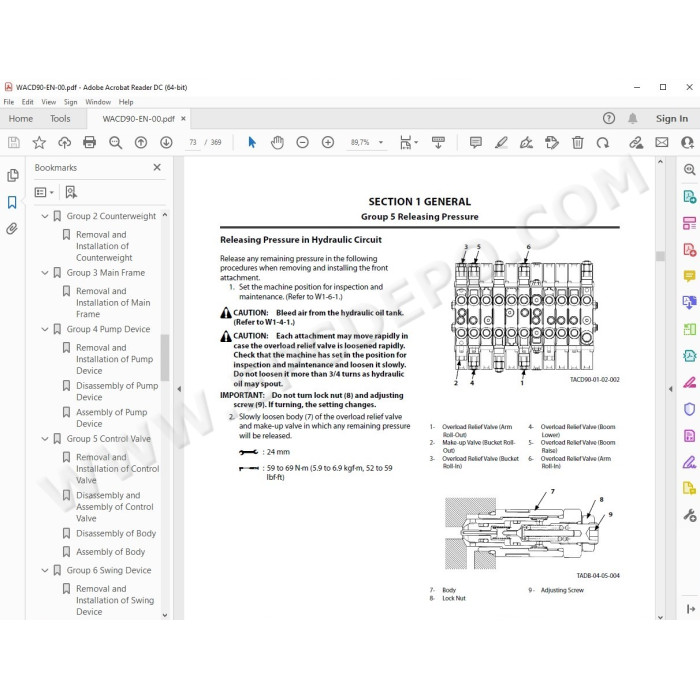Close the WACD90-EN-00.pdf tab
The width and height of the screenshot is (700, 700).
pos(183,119)
